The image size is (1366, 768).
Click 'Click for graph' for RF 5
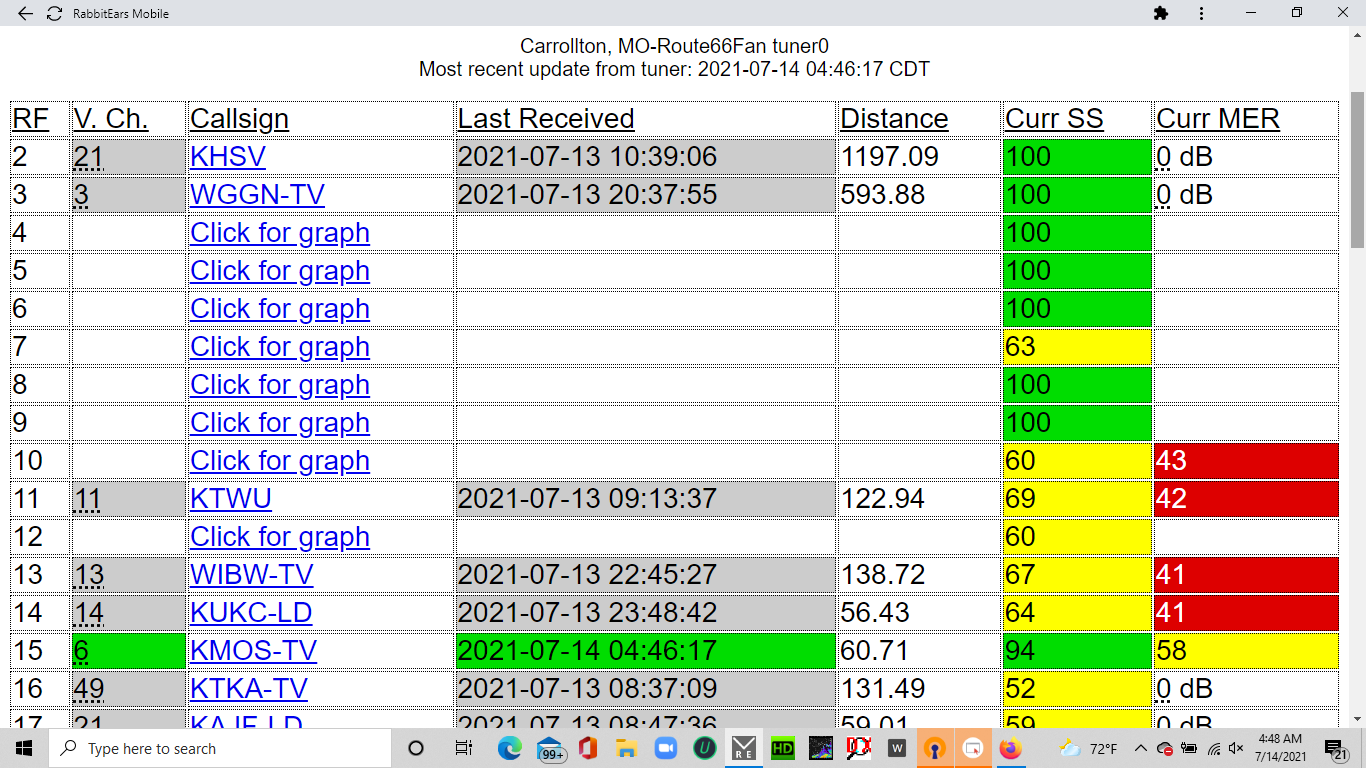[280, 271]
